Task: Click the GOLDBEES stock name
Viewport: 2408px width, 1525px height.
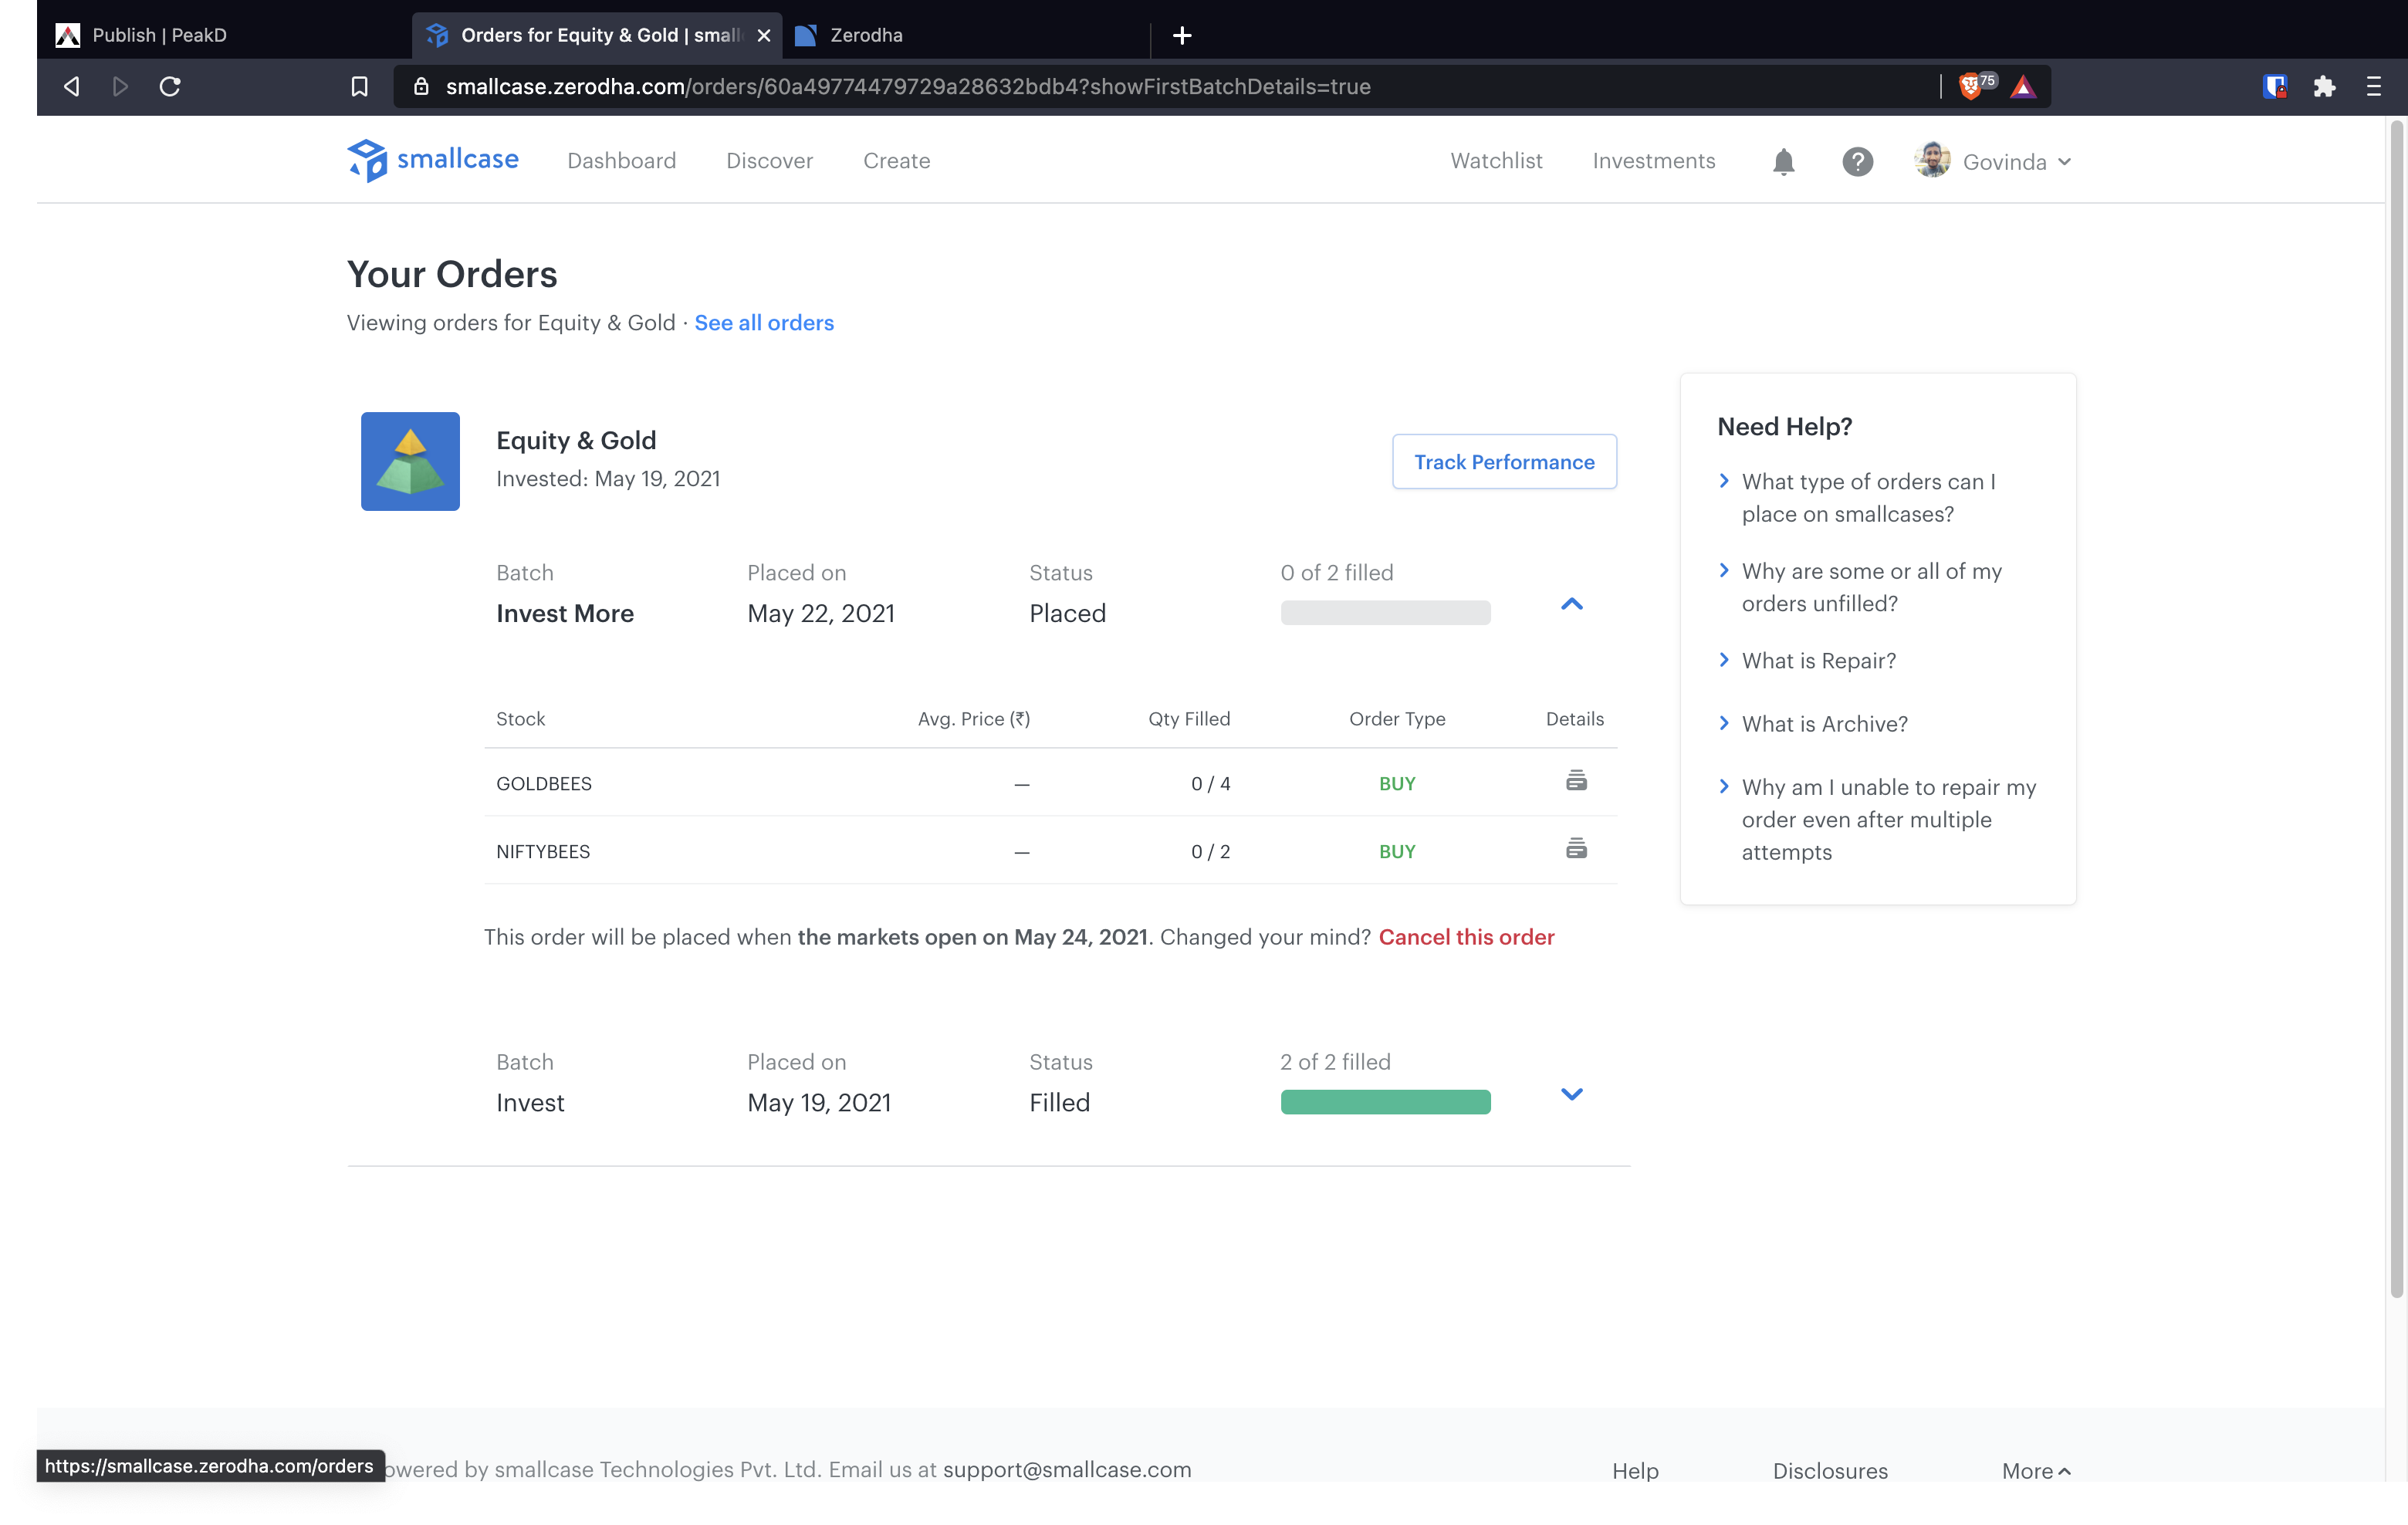Action: [x=544, y=784]
